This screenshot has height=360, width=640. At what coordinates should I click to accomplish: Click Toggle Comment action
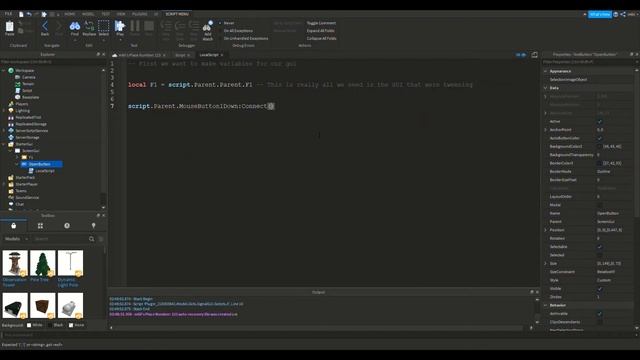point(321,23)
